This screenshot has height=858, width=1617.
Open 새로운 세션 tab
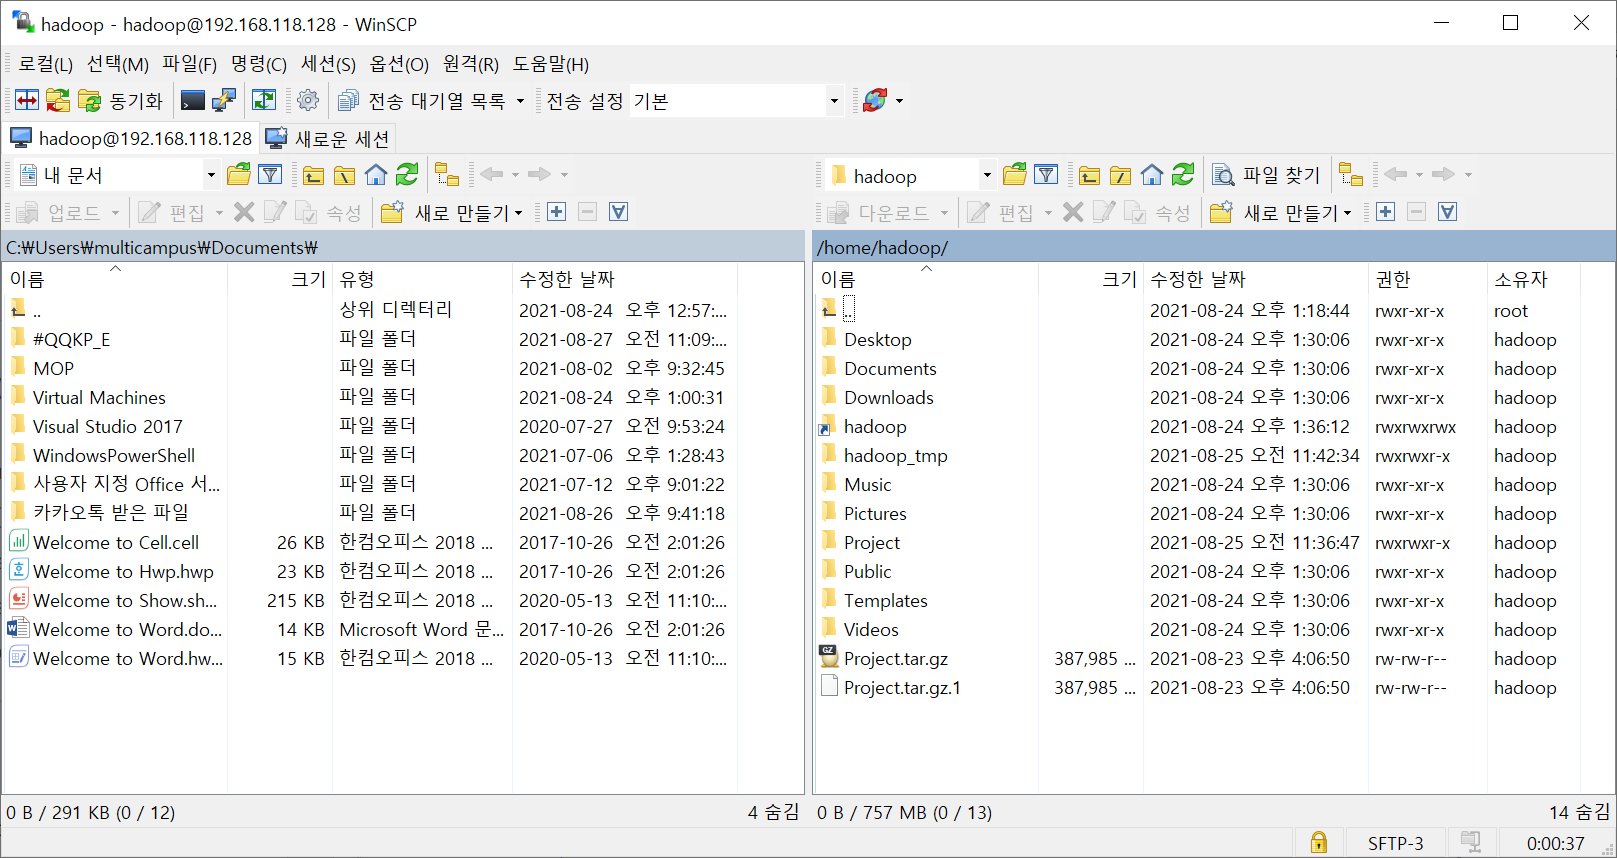coord(327,138)
